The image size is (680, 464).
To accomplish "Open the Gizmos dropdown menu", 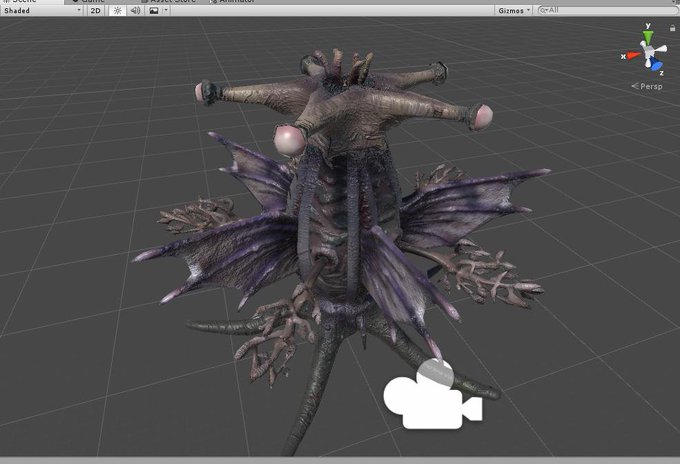I will point(514,10).
